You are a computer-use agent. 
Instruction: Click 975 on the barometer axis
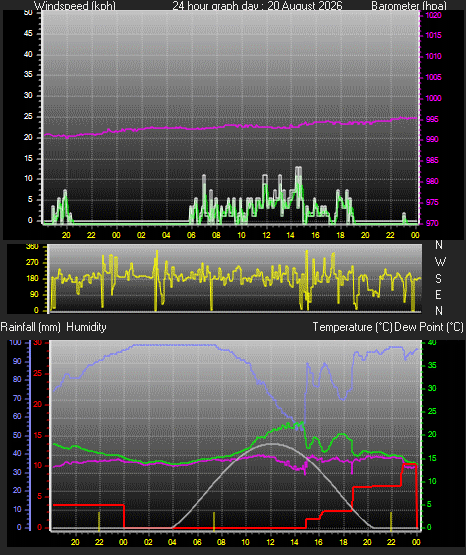(432, 202)
